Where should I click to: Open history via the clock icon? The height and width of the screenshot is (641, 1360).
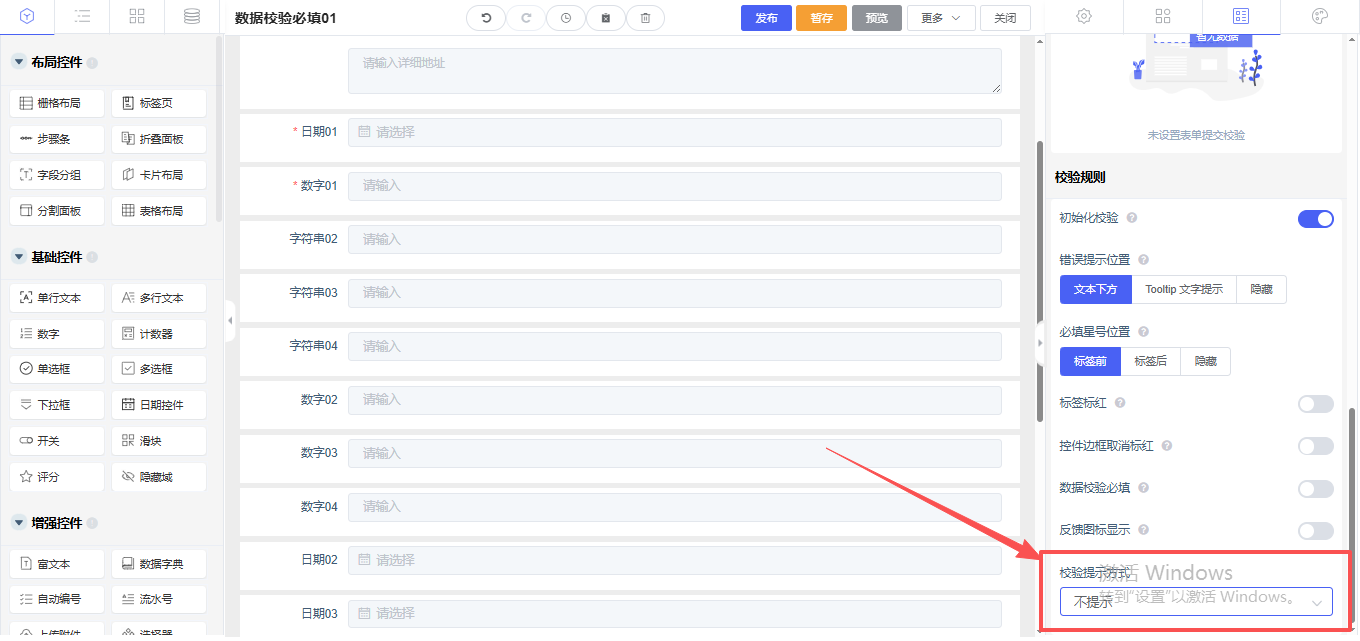[x=566, y=18]
